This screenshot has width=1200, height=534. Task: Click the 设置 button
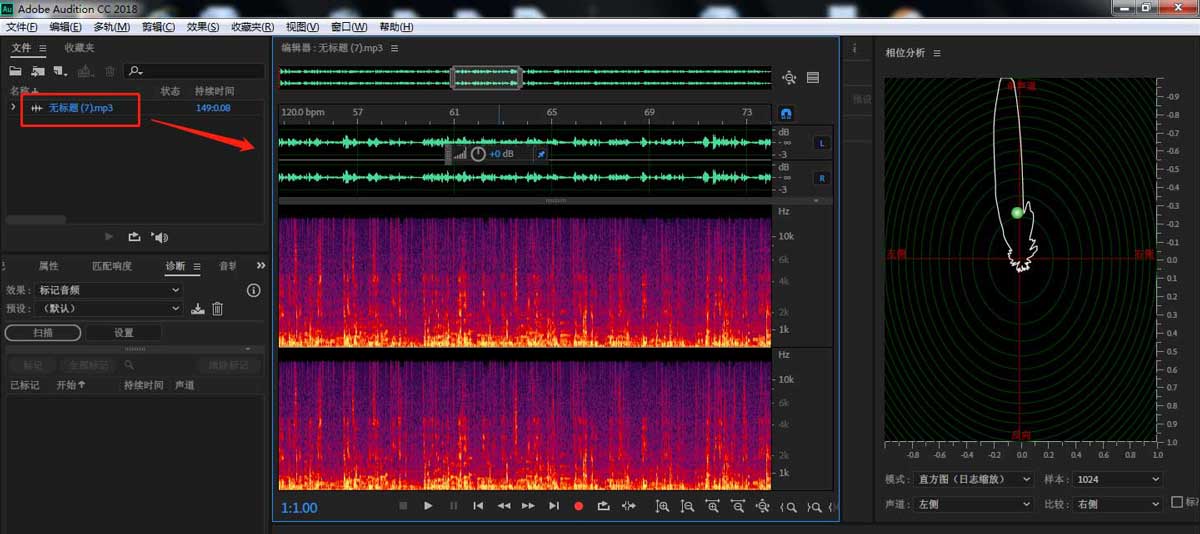[123, 333]
